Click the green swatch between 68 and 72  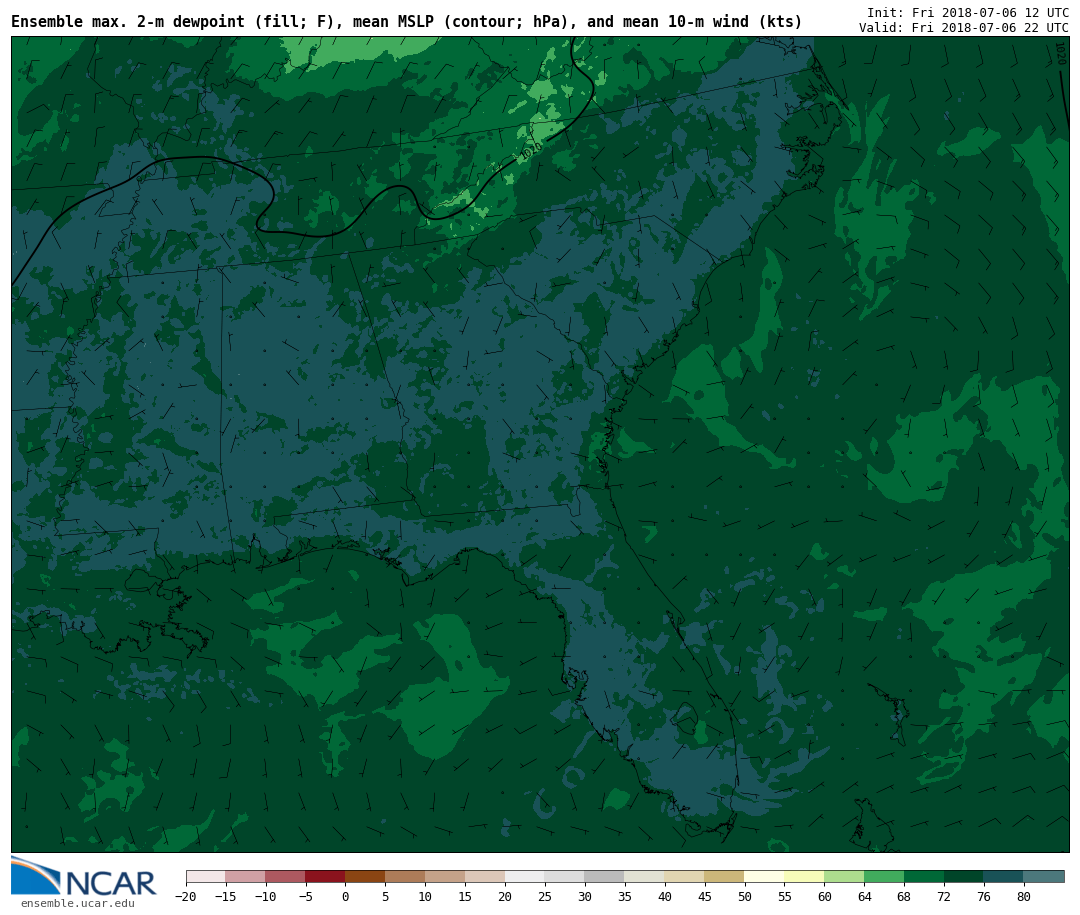924,876
